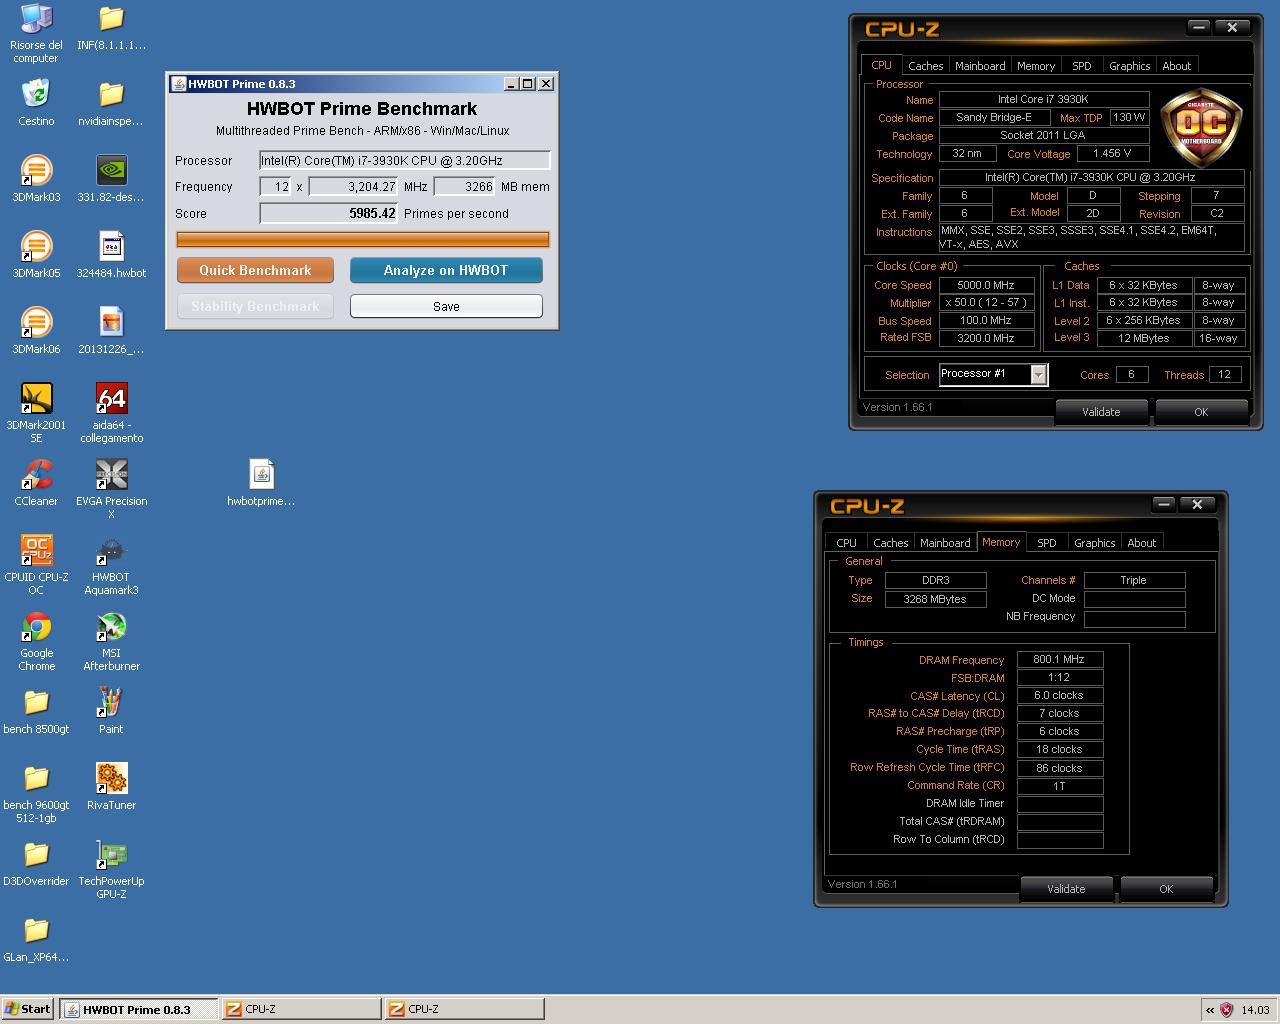Open Mainboard tab in bottom CPU-Z window
Image resolution: width=1280 pixels, height=1024 pixels.
(x=945, y=543)
